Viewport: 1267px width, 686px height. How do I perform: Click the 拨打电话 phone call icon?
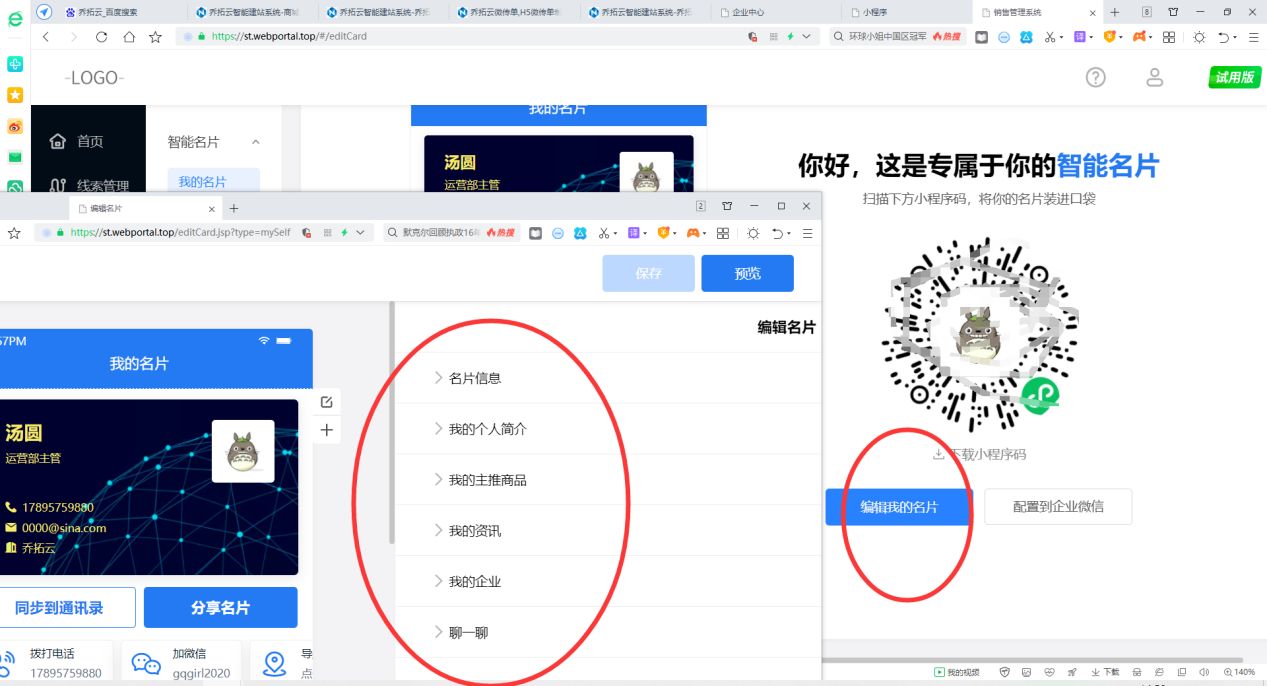coord(7,664)
